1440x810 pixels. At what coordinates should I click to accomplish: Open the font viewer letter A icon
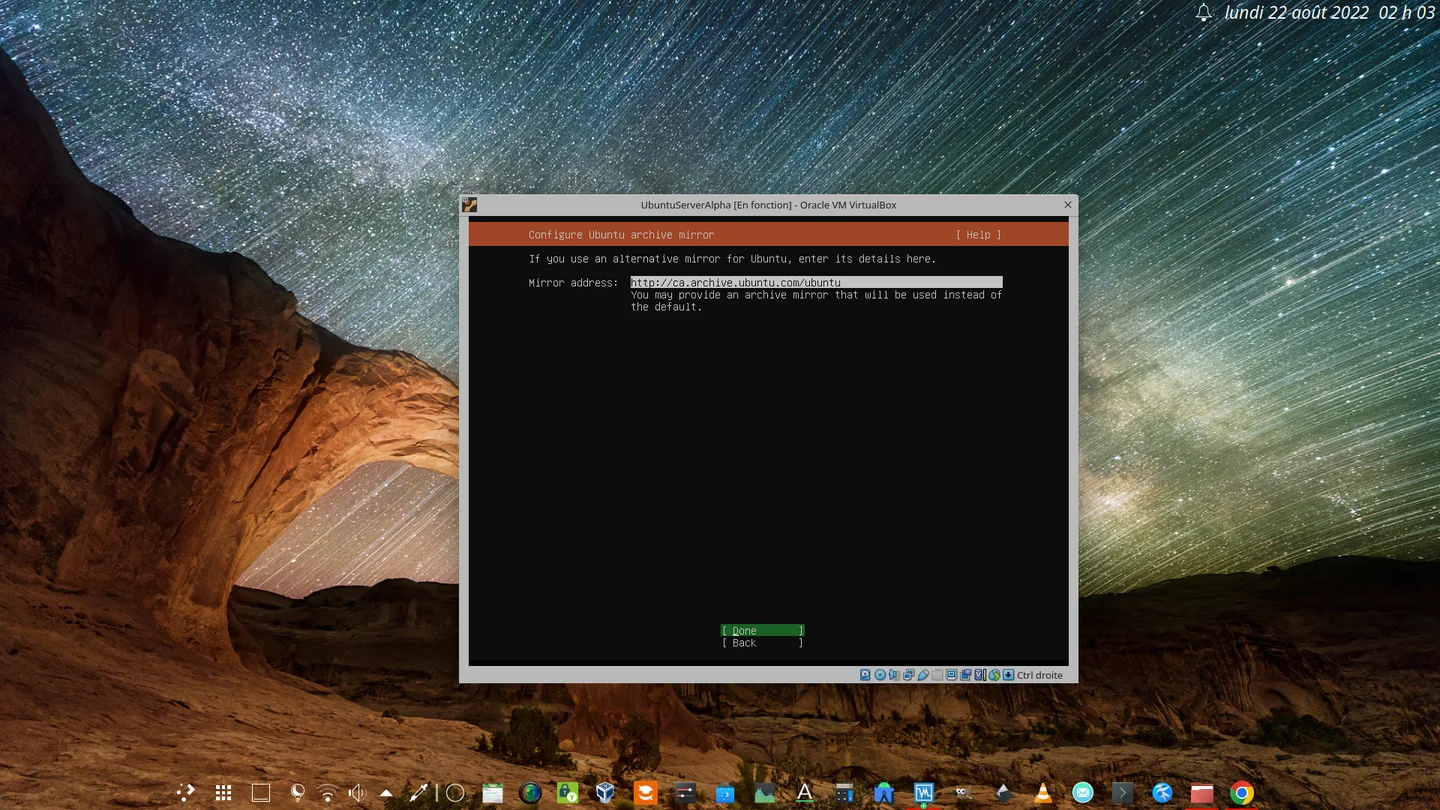coord(804,793)
